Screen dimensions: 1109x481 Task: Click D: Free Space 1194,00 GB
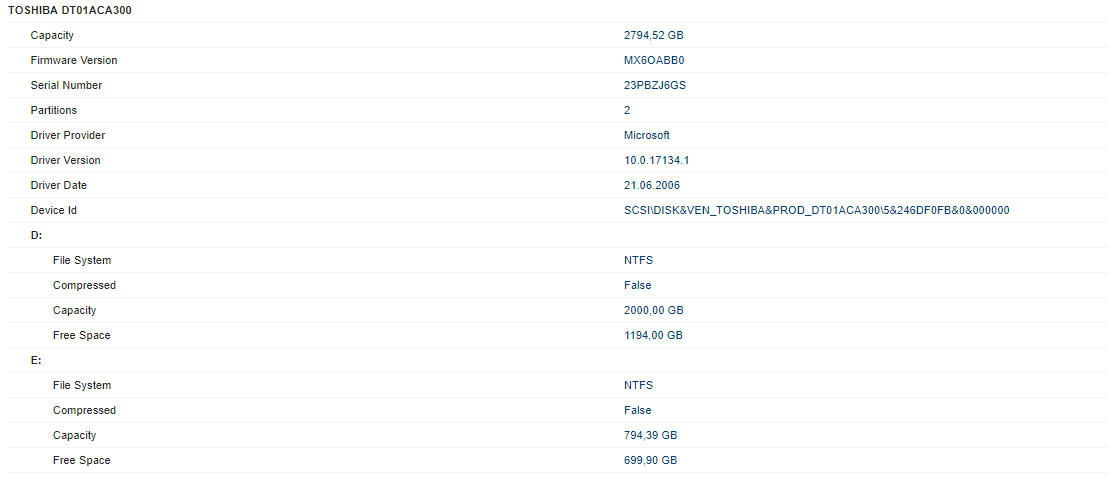(x=653, y=335)
